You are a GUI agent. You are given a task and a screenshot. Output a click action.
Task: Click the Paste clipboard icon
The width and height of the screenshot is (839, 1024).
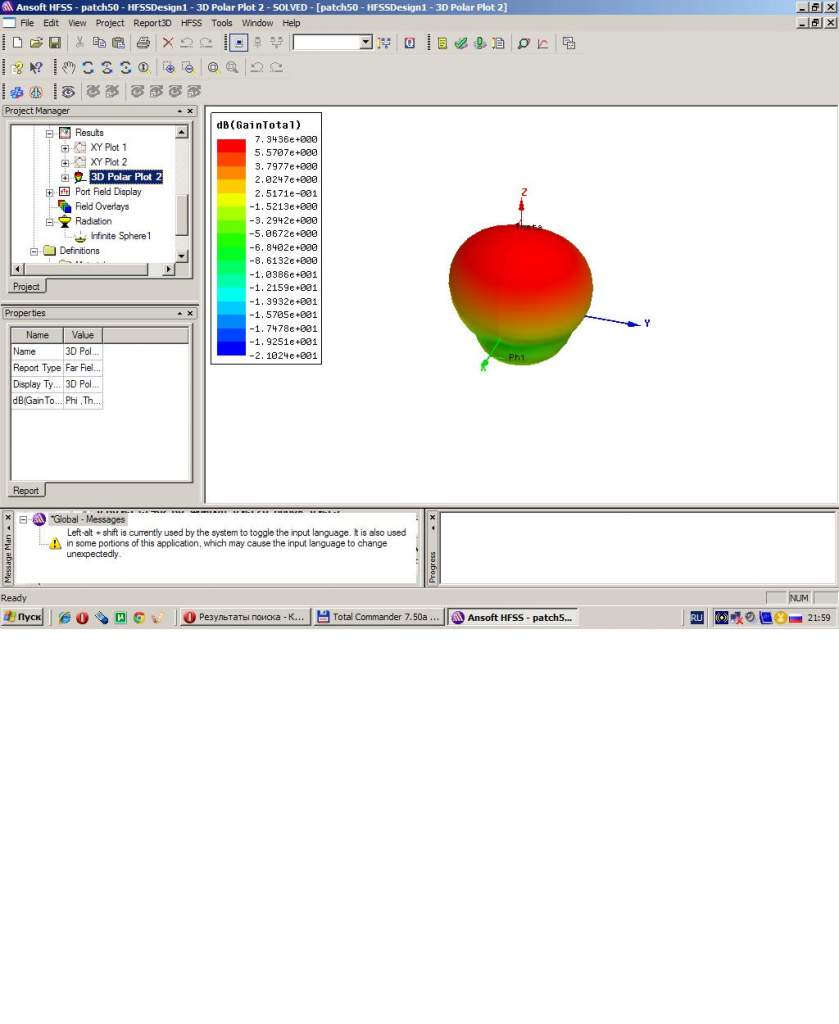pos(118,43)
